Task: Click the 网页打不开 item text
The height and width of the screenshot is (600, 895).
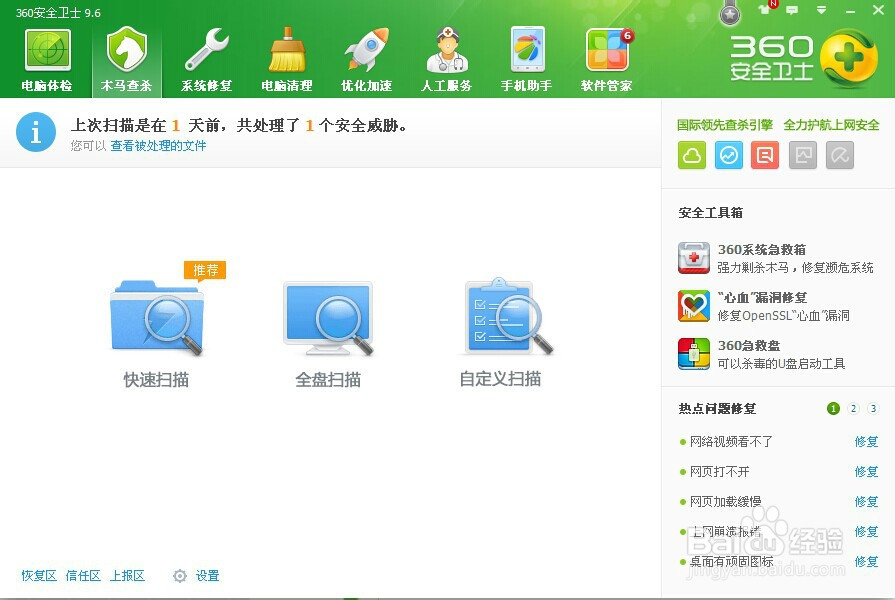Action: [x=720, y=472]
